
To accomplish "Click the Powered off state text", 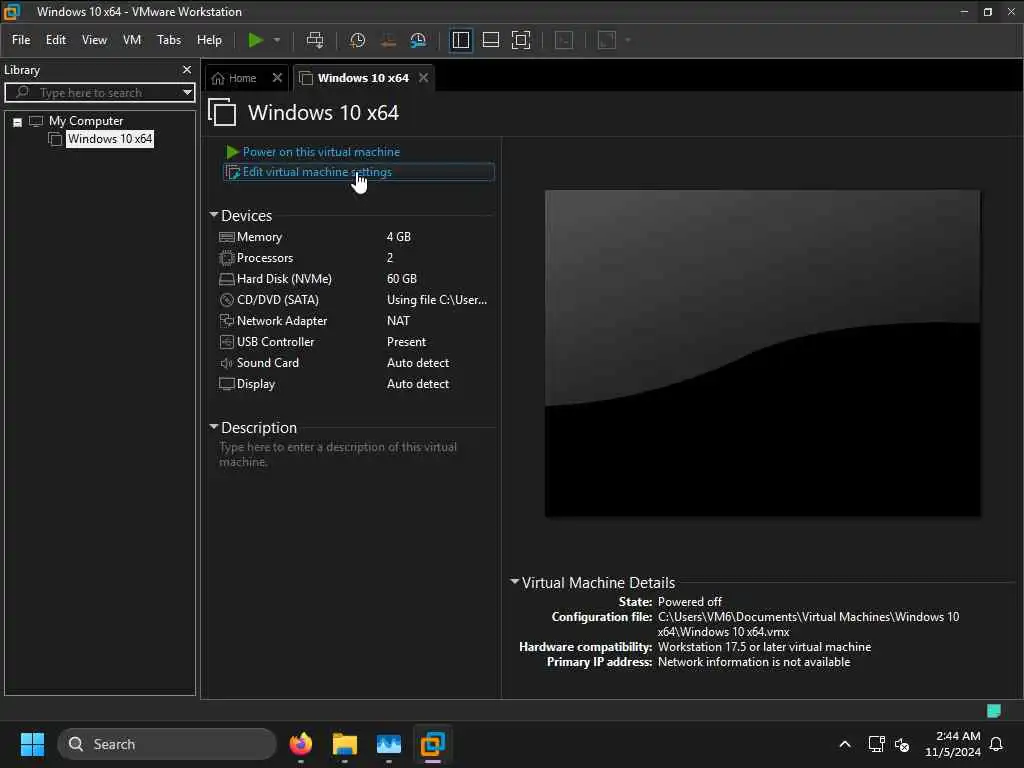I will pos(690,601).
